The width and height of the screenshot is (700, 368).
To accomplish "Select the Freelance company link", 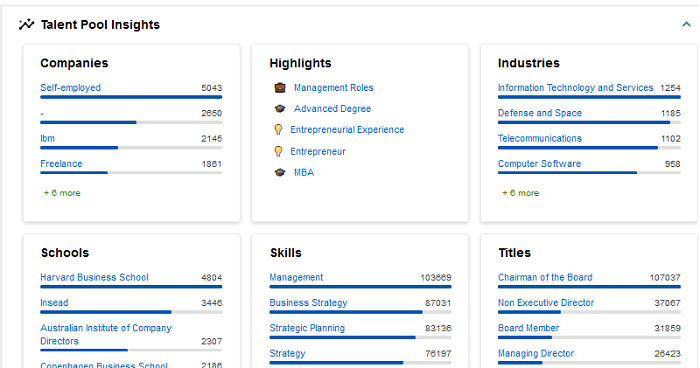I will pyautogui.click(x=61, y=163).
